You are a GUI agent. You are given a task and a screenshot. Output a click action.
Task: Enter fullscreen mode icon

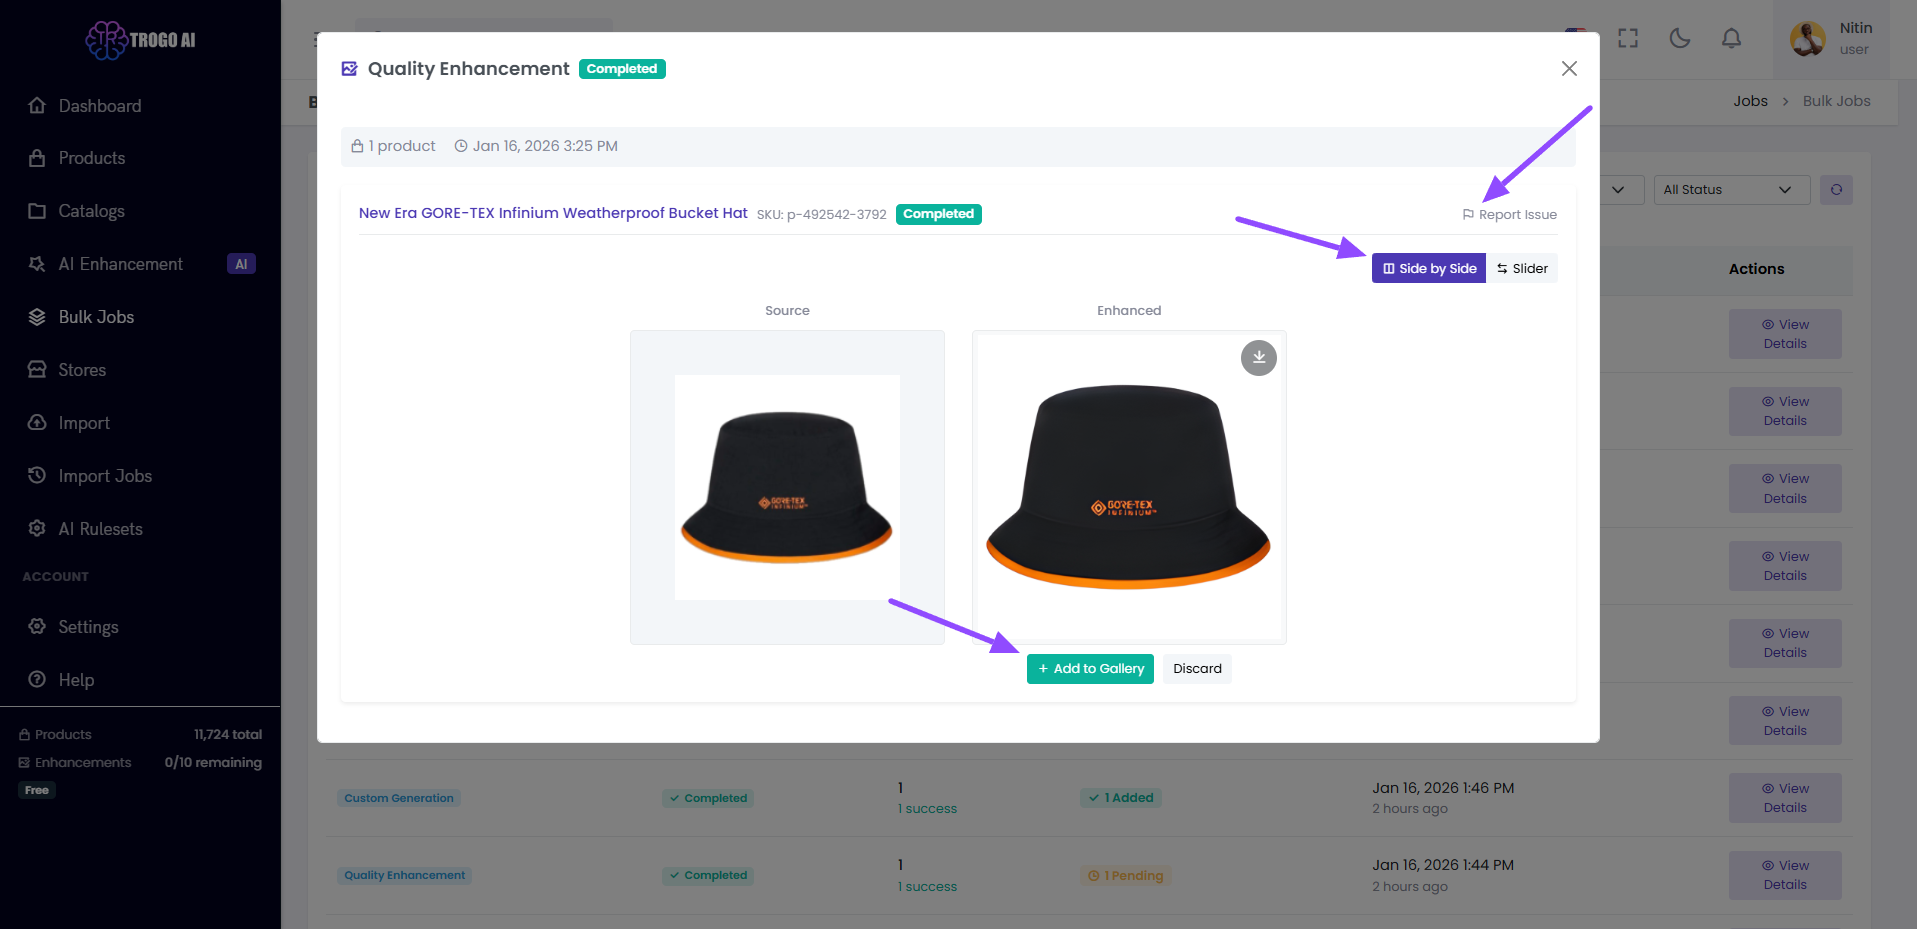pyautogui.click(x=1628, y=39)
